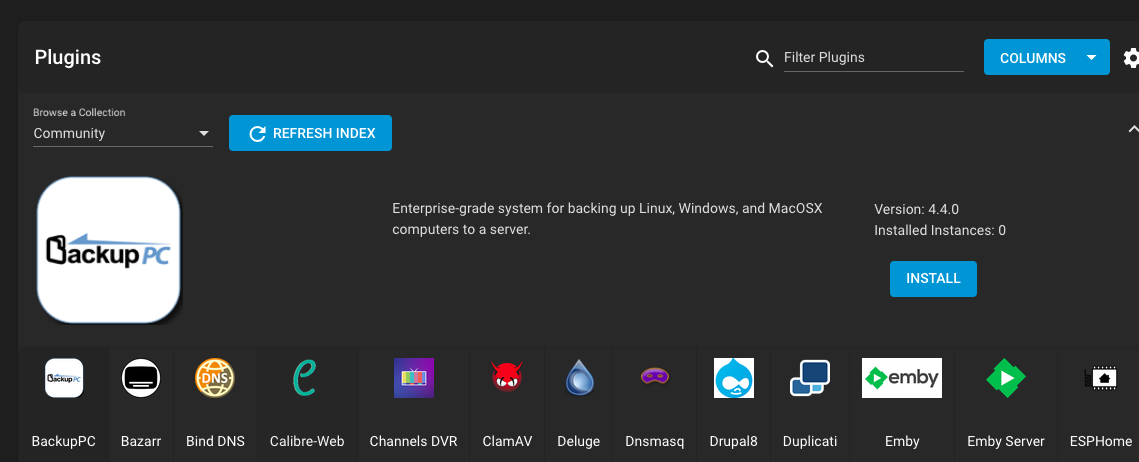This screenshot has height=462, width=1139.
Task: Click the Drupal8 label text
Action: (x=734, y=441)
